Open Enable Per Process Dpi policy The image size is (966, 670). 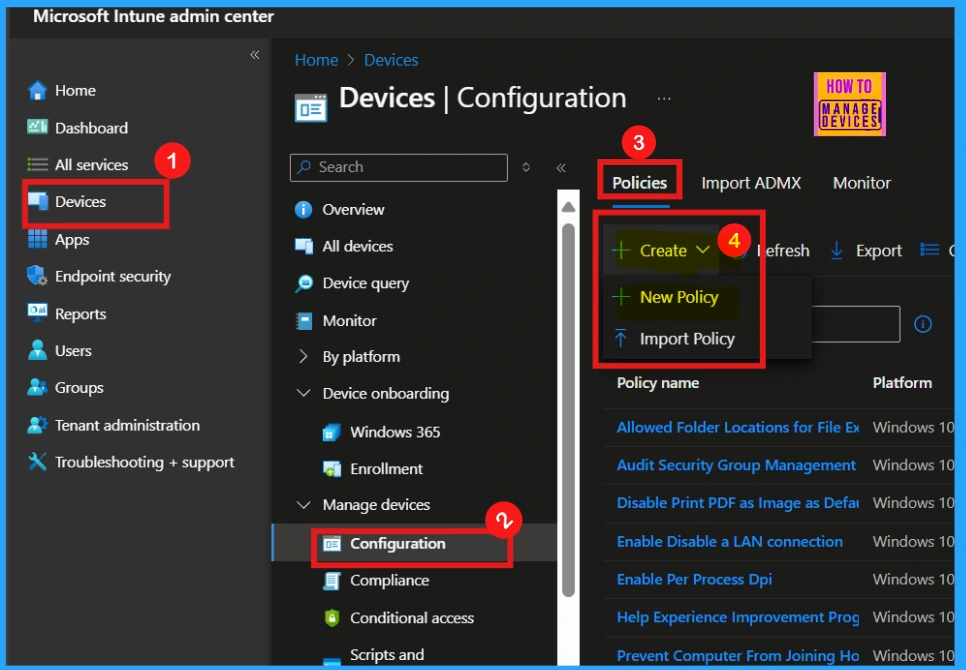tap(694, 579)
